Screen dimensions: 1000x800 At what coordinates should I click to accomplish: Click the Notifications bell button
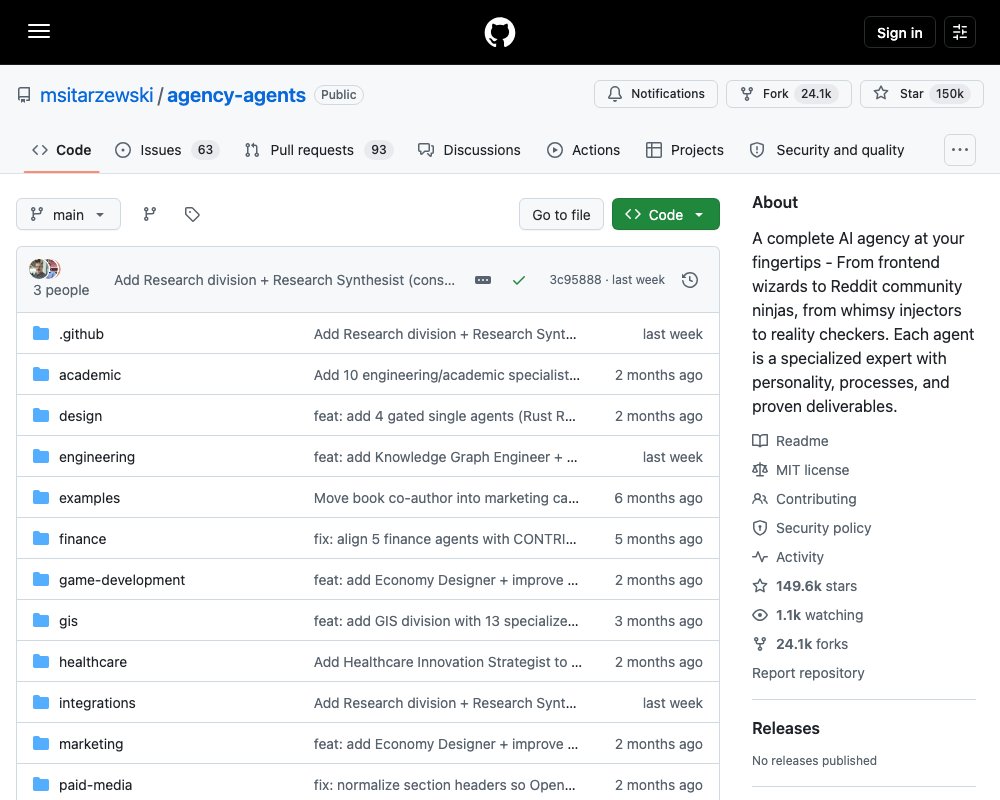click(656, 94)
